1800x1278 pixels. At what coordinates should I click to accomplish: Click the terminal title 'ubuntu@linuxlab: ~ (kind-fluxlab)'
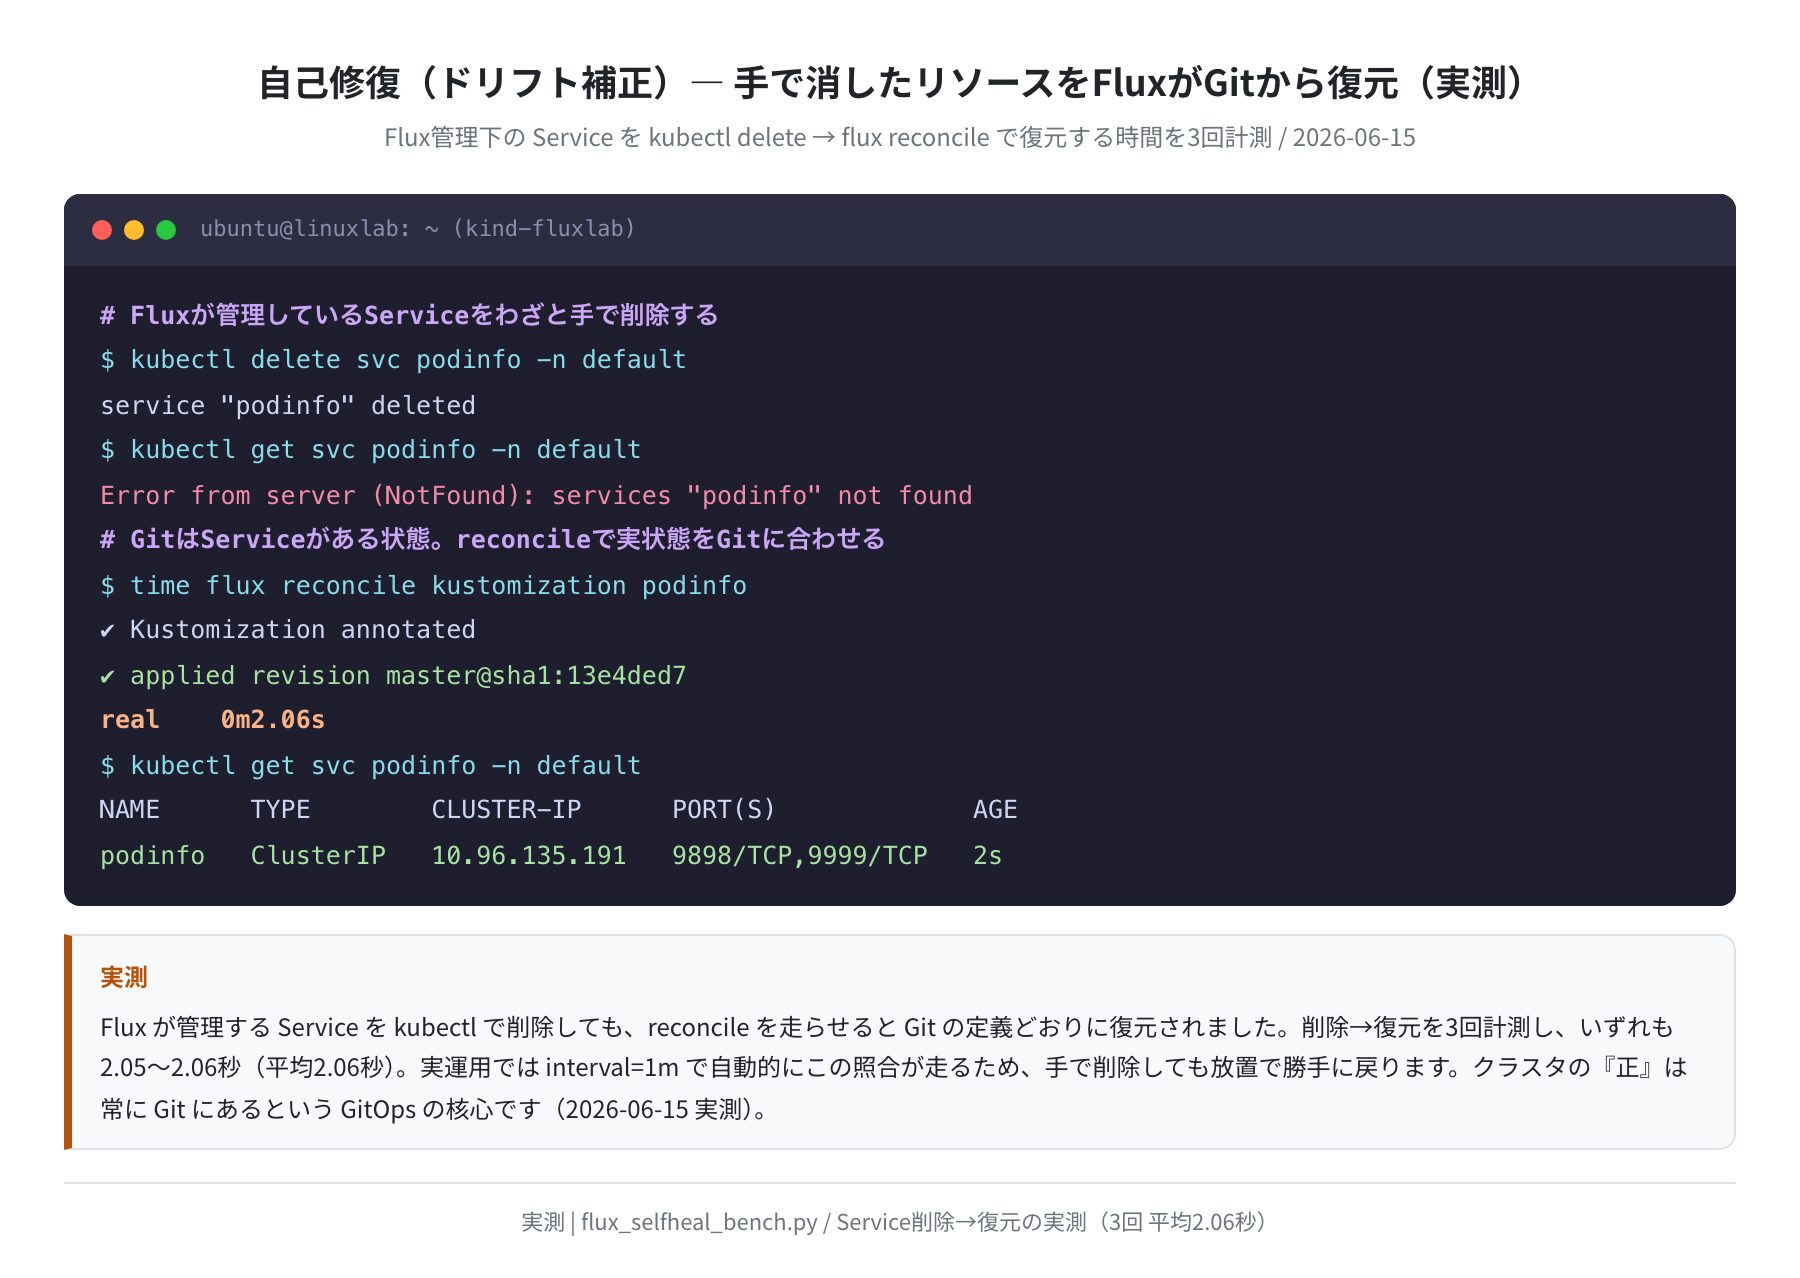click(x=418, y=229)
